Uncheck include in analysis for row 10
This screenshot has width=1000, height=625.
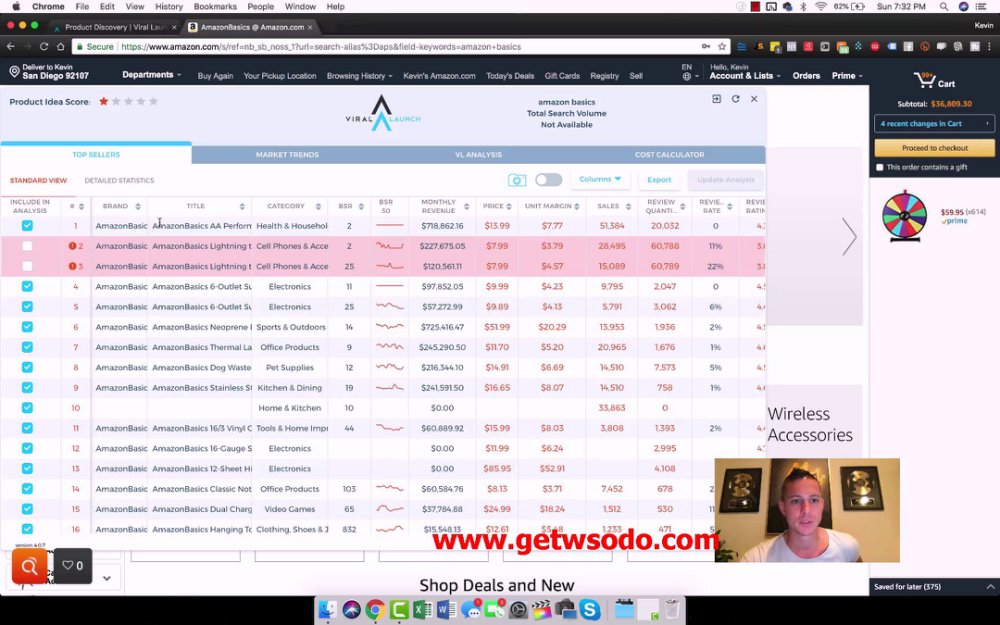tap(27, 408)
